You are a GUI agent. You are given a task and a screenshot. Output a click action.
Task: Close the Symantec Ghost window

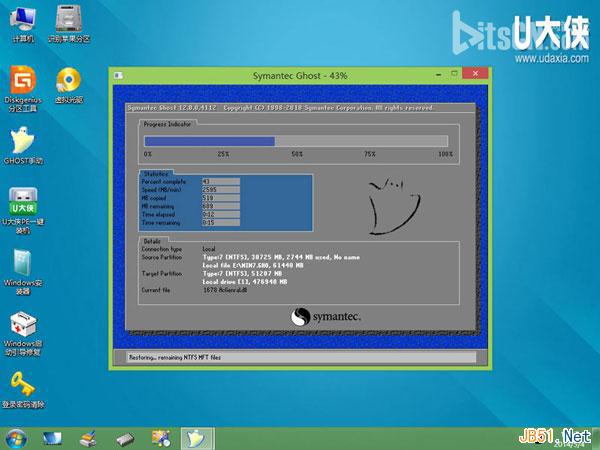475,73
